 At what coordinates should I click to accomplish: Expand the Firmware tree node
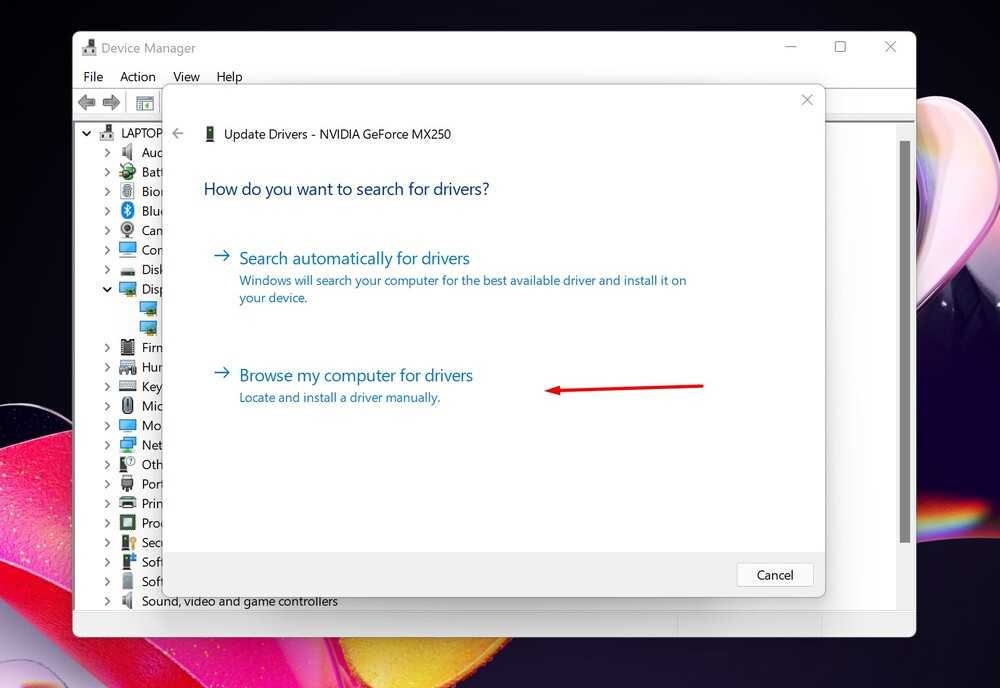pyautogui.click(x=107, y=347)
